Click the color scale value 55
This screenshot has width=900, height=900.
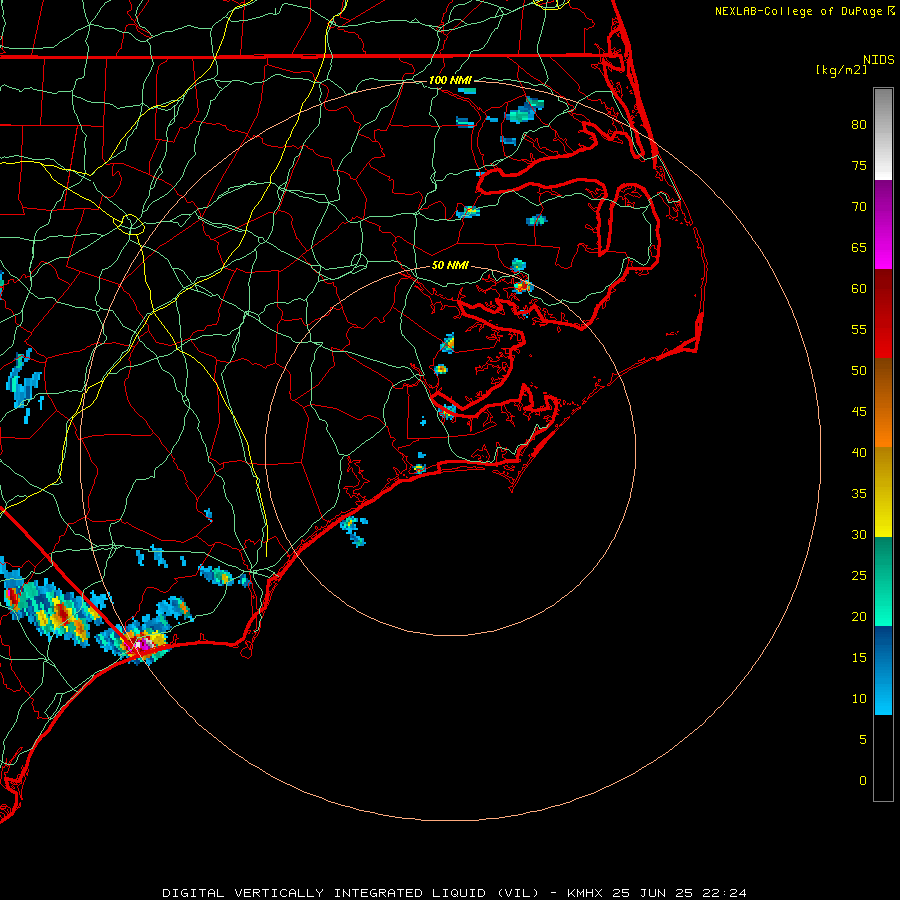(859, 329)
